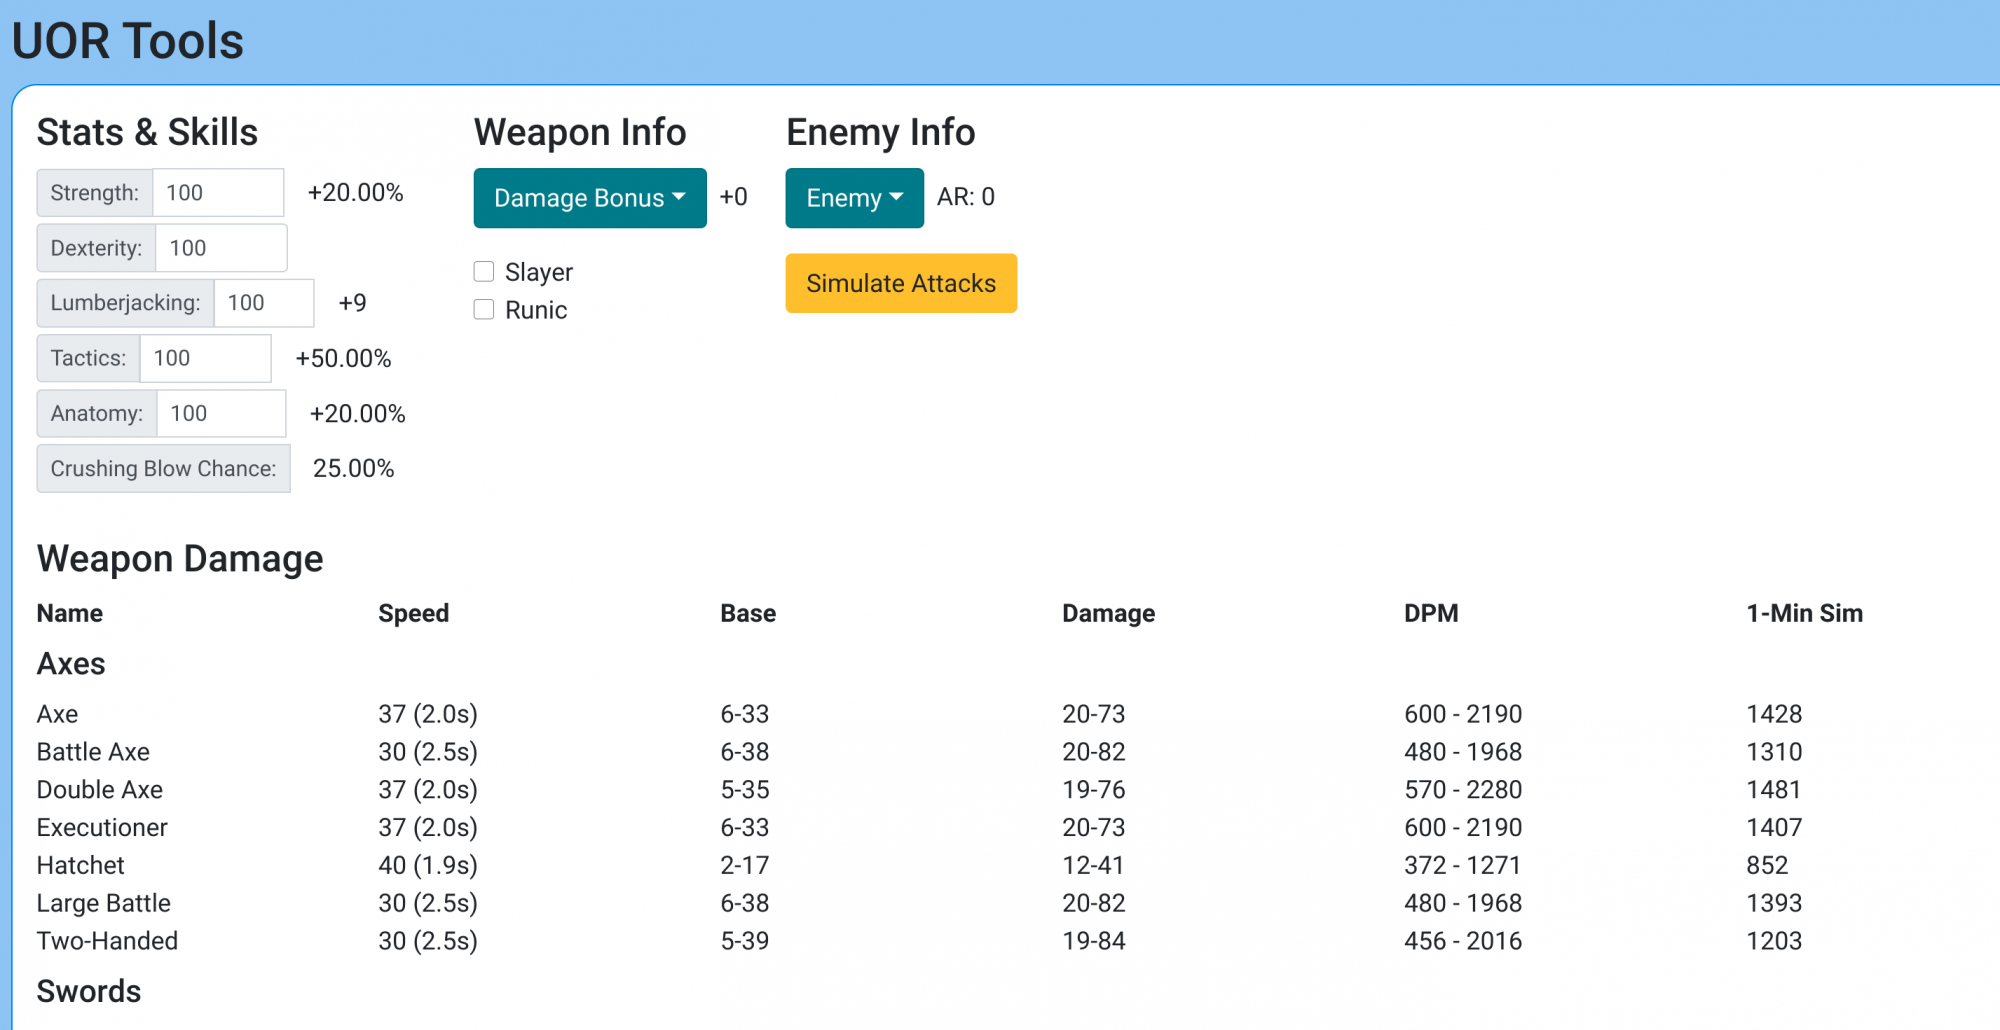Click the +9 Lumberjacking bonus text
Image resolution: width=2000 pixels, height=1030 pixels.
point(352,303)
